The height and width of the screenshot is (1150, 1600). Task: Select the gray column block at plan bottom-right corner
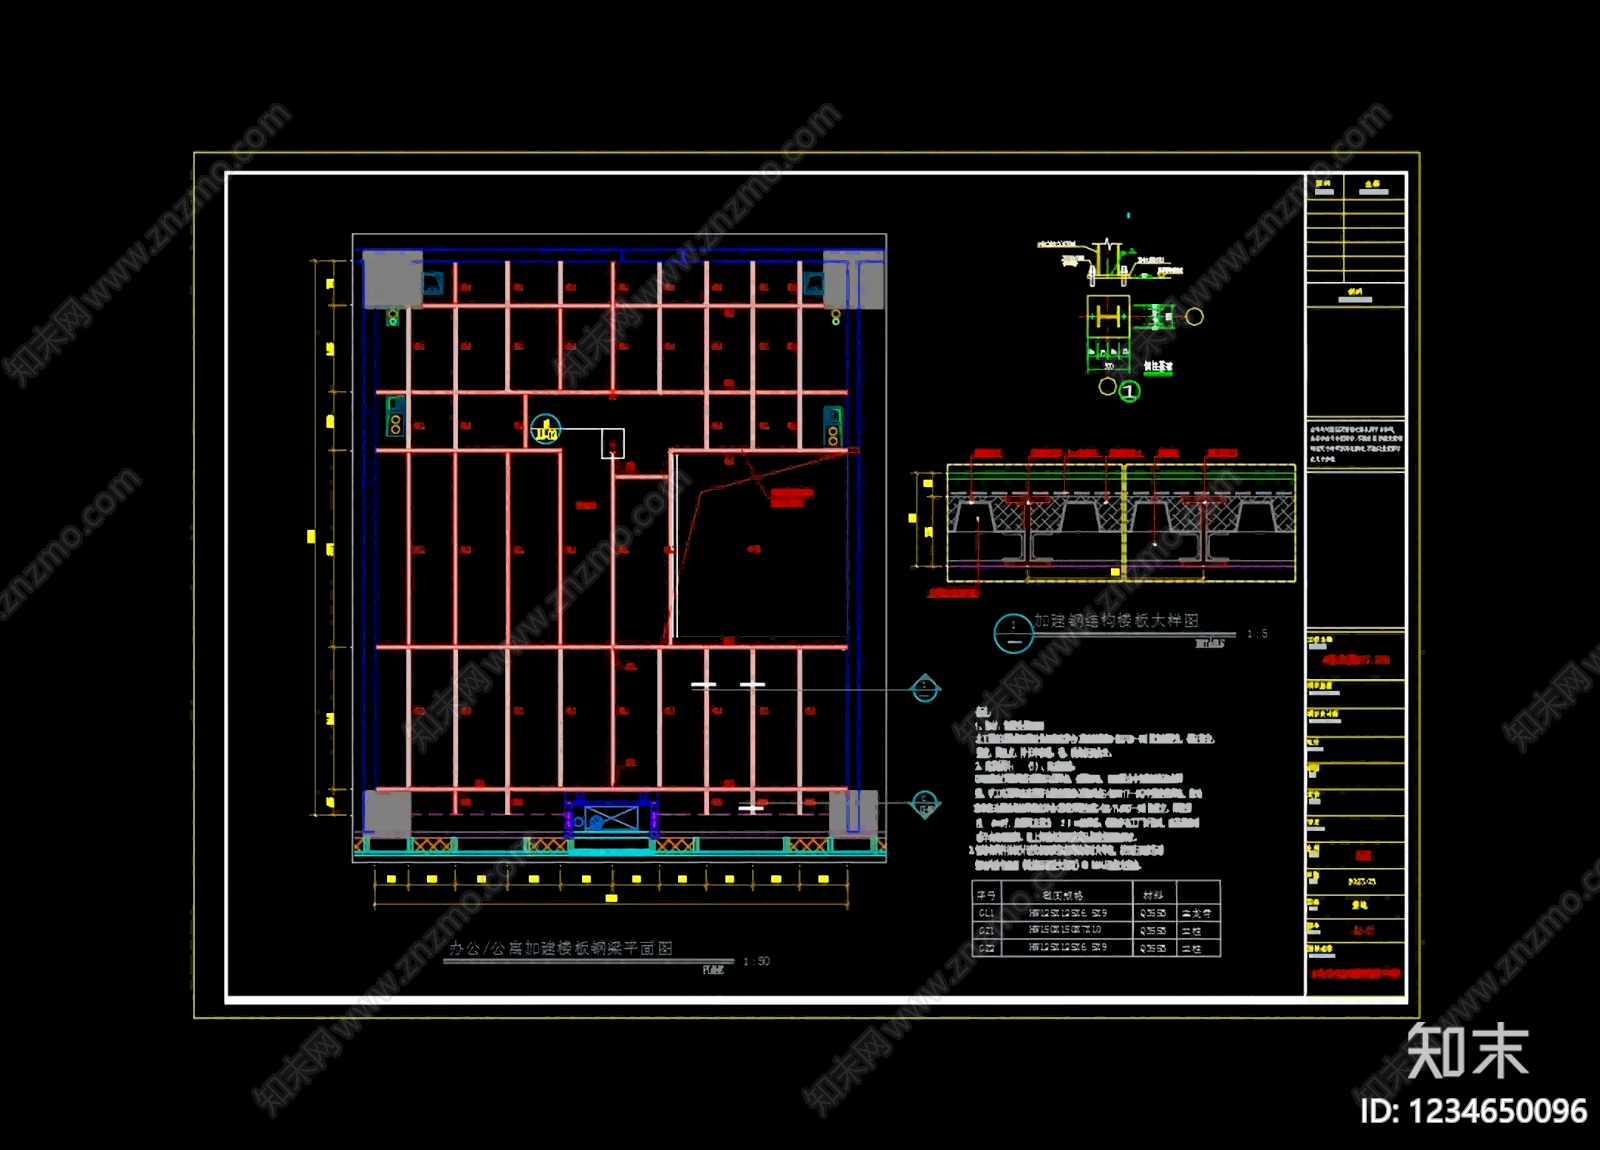pyautogui.click(x=853, y=813)
